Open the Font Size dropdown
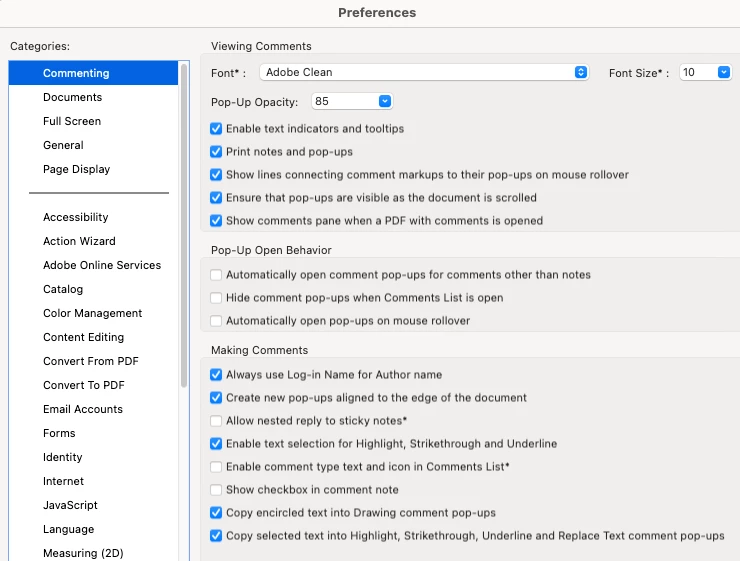The height and width of the screenshot is (561, 740). pos(705,73)
